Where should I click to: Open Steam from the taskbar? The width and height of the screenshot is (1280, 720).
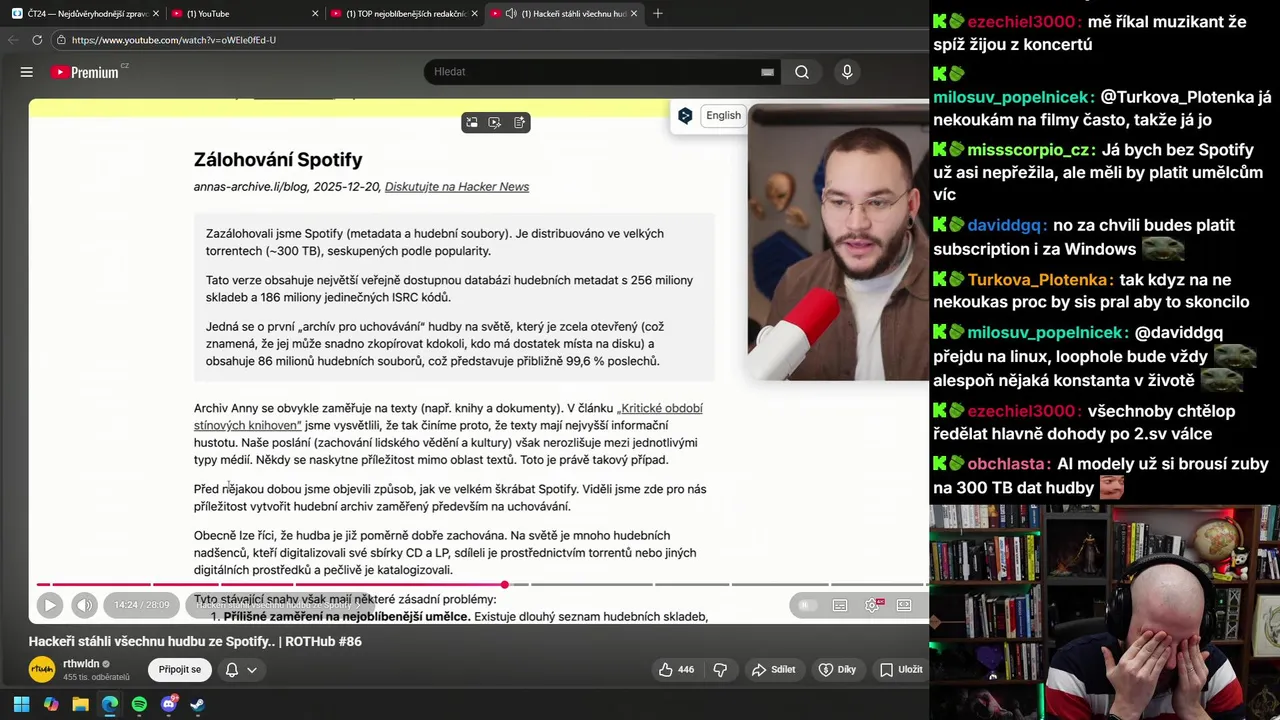coord(198,704)
